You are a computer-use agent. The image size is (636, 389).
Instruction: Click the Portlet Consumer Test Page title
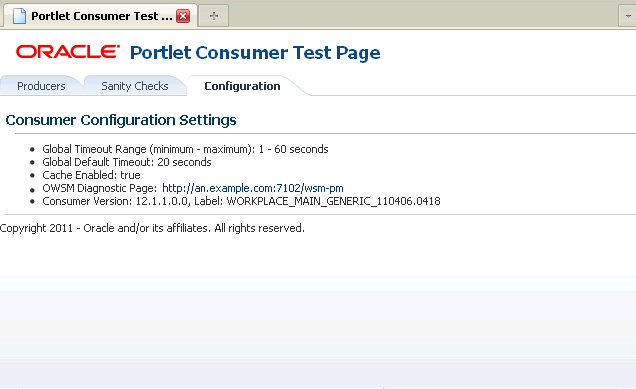[x=255, y=53]
